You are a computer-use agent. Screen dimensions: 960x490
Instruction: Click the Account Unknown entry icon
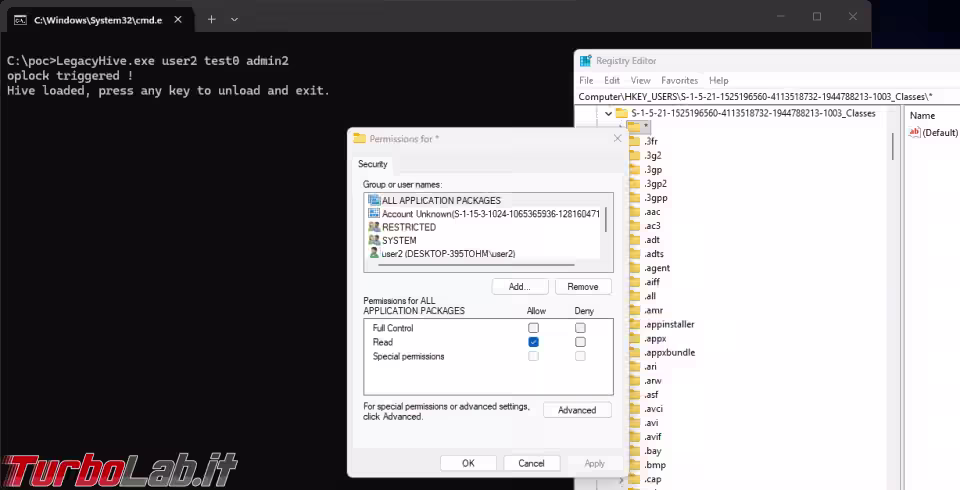coord(374,213)
